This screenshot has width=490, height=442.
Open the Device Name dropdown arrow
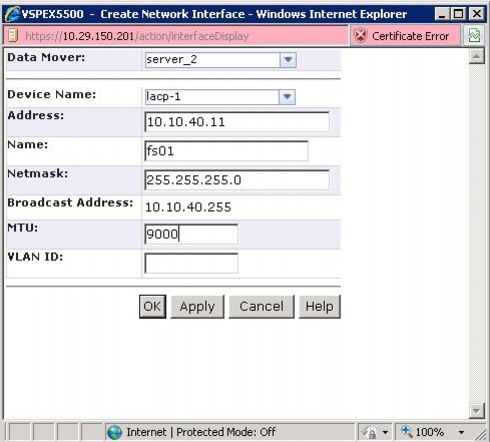(x=287, y=97)
